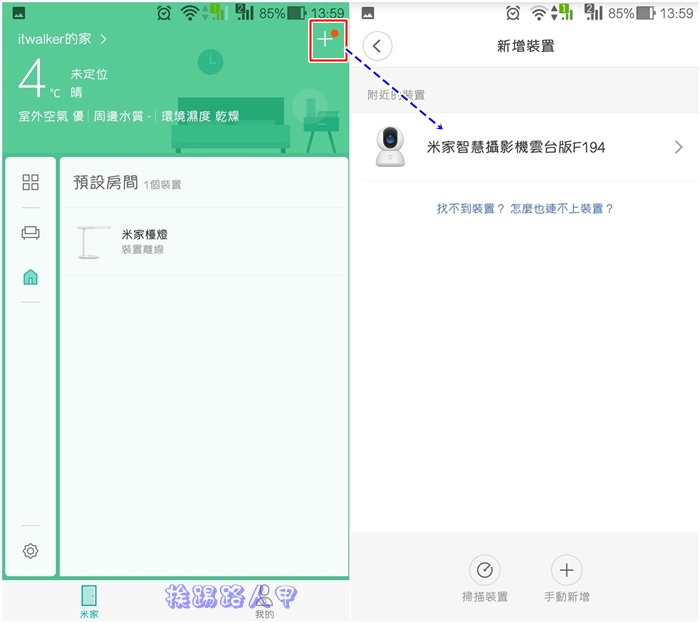Image resolution: width=700 pixels, height=623 pixels.
Task: Tap the 1個裝置 device count text
Action: pos(162,184)
